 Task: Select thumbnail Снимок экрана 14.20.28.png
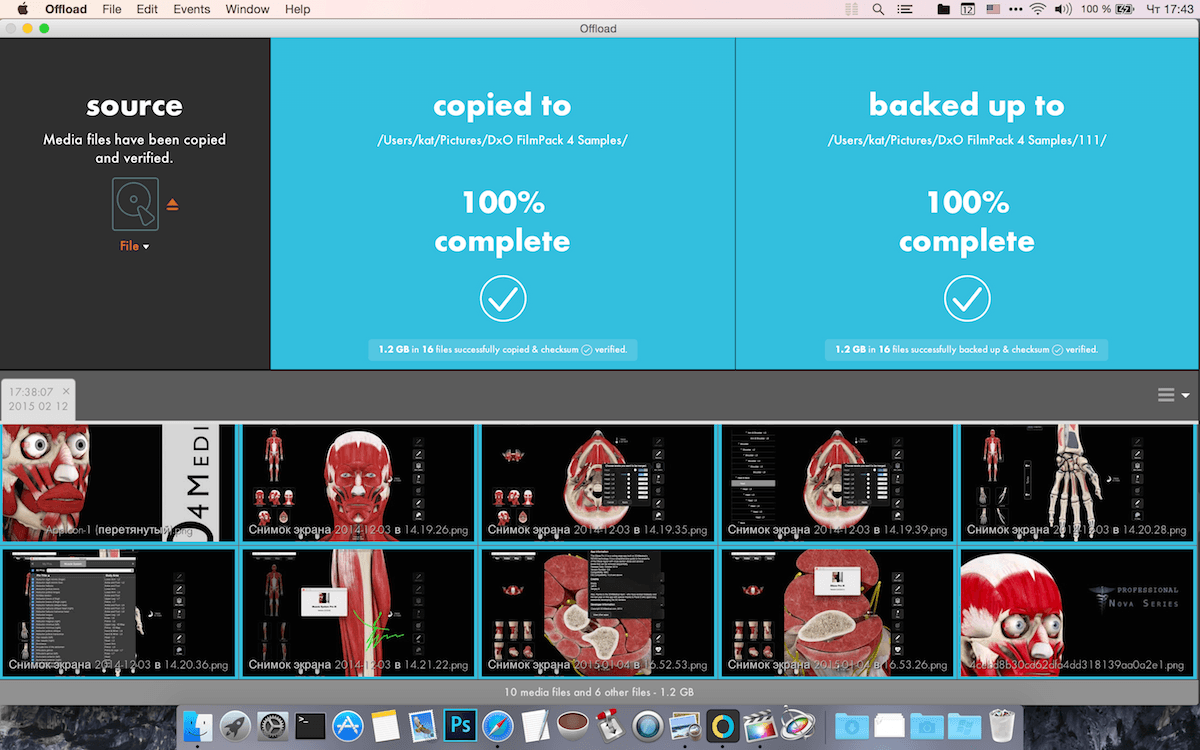[1078, 483]
